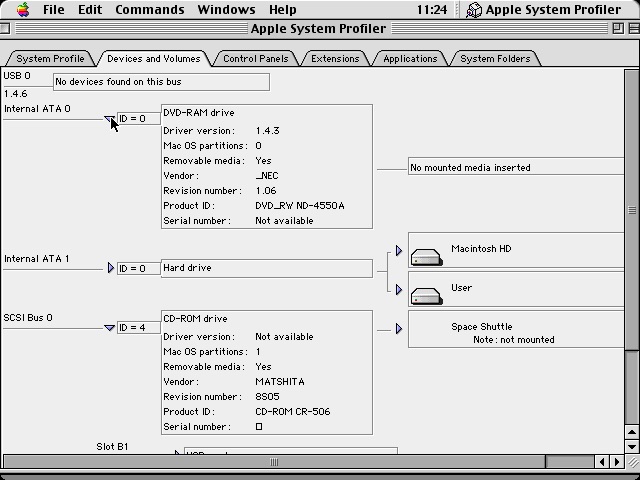Click the vertical scrollbar down arrow

point(632,446)
